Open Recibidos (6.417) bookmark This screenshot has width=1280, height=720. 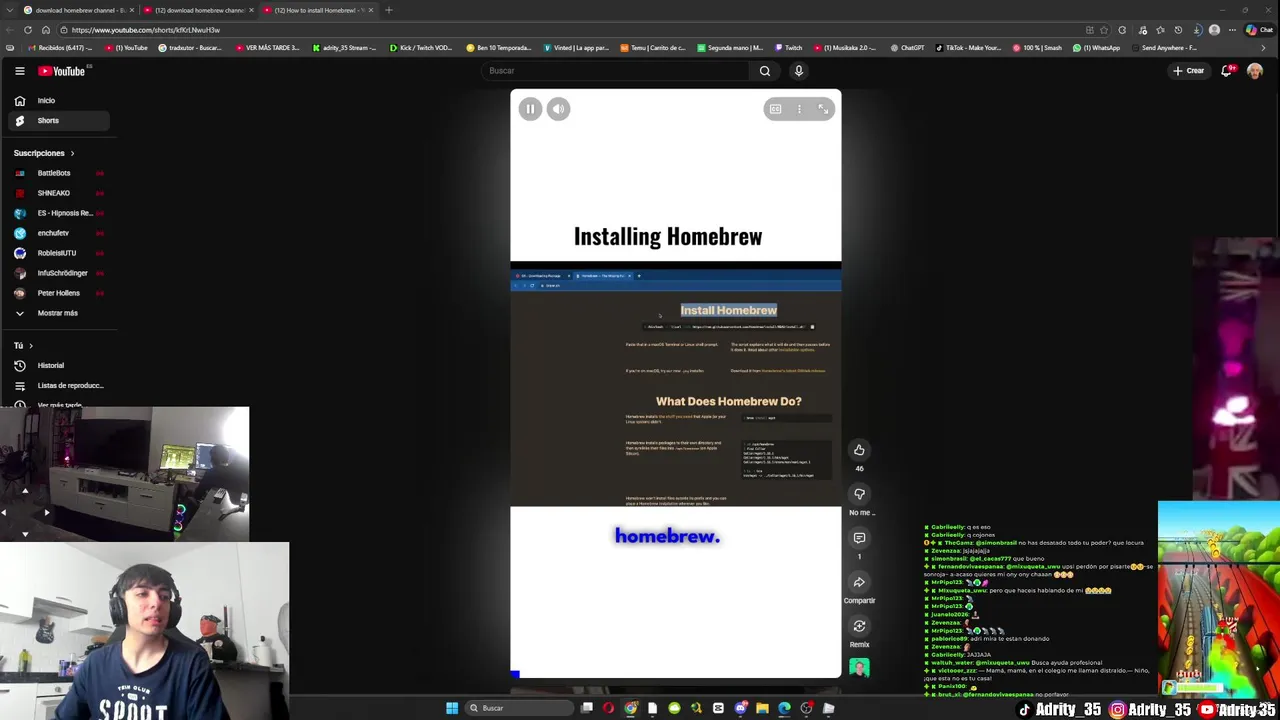point(60,48)
